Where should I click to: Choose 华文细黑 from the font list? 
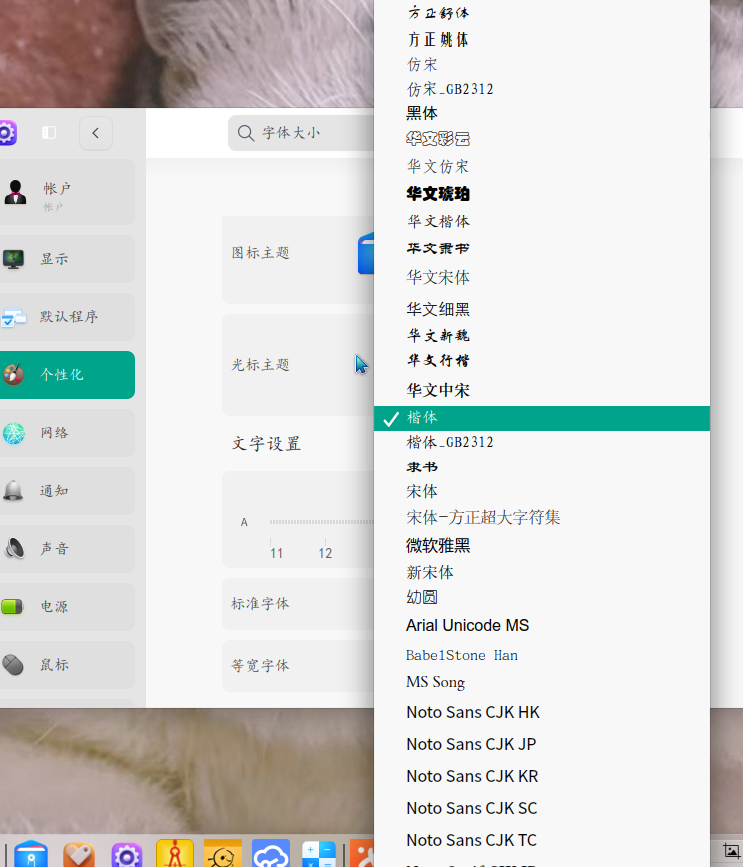(542, 309)
